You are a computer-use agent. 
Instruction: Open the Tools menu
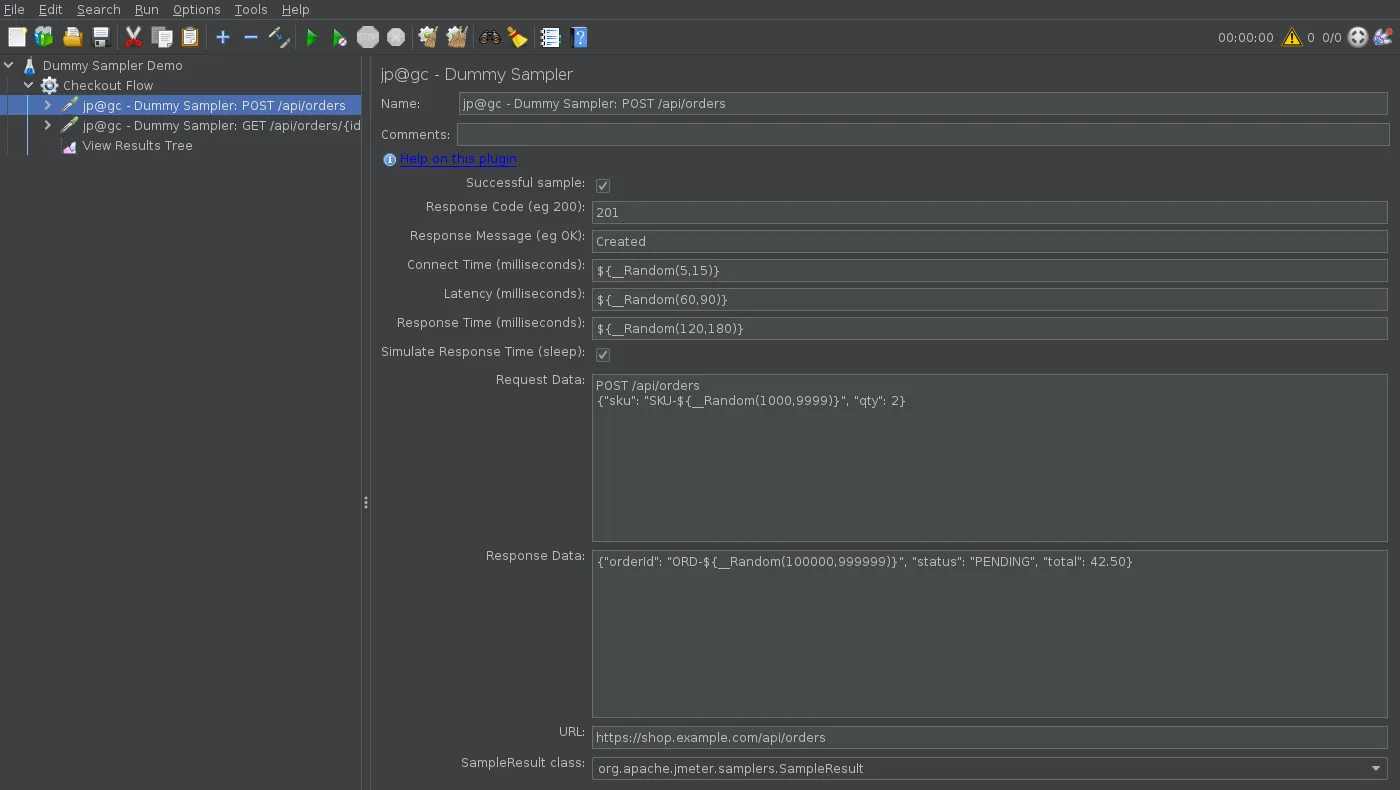pyautogui.click(x=251, y=9)
